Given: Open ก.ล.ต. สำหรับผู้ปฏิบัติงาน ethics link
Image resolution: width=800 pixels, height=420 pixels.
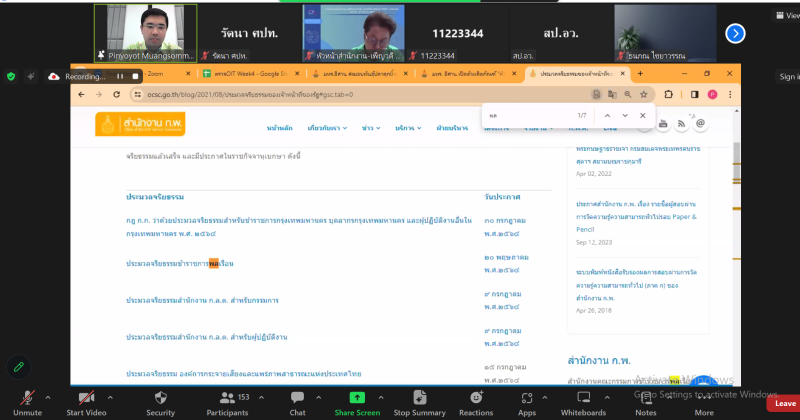Looking at the screenshot, I should 207,337.
